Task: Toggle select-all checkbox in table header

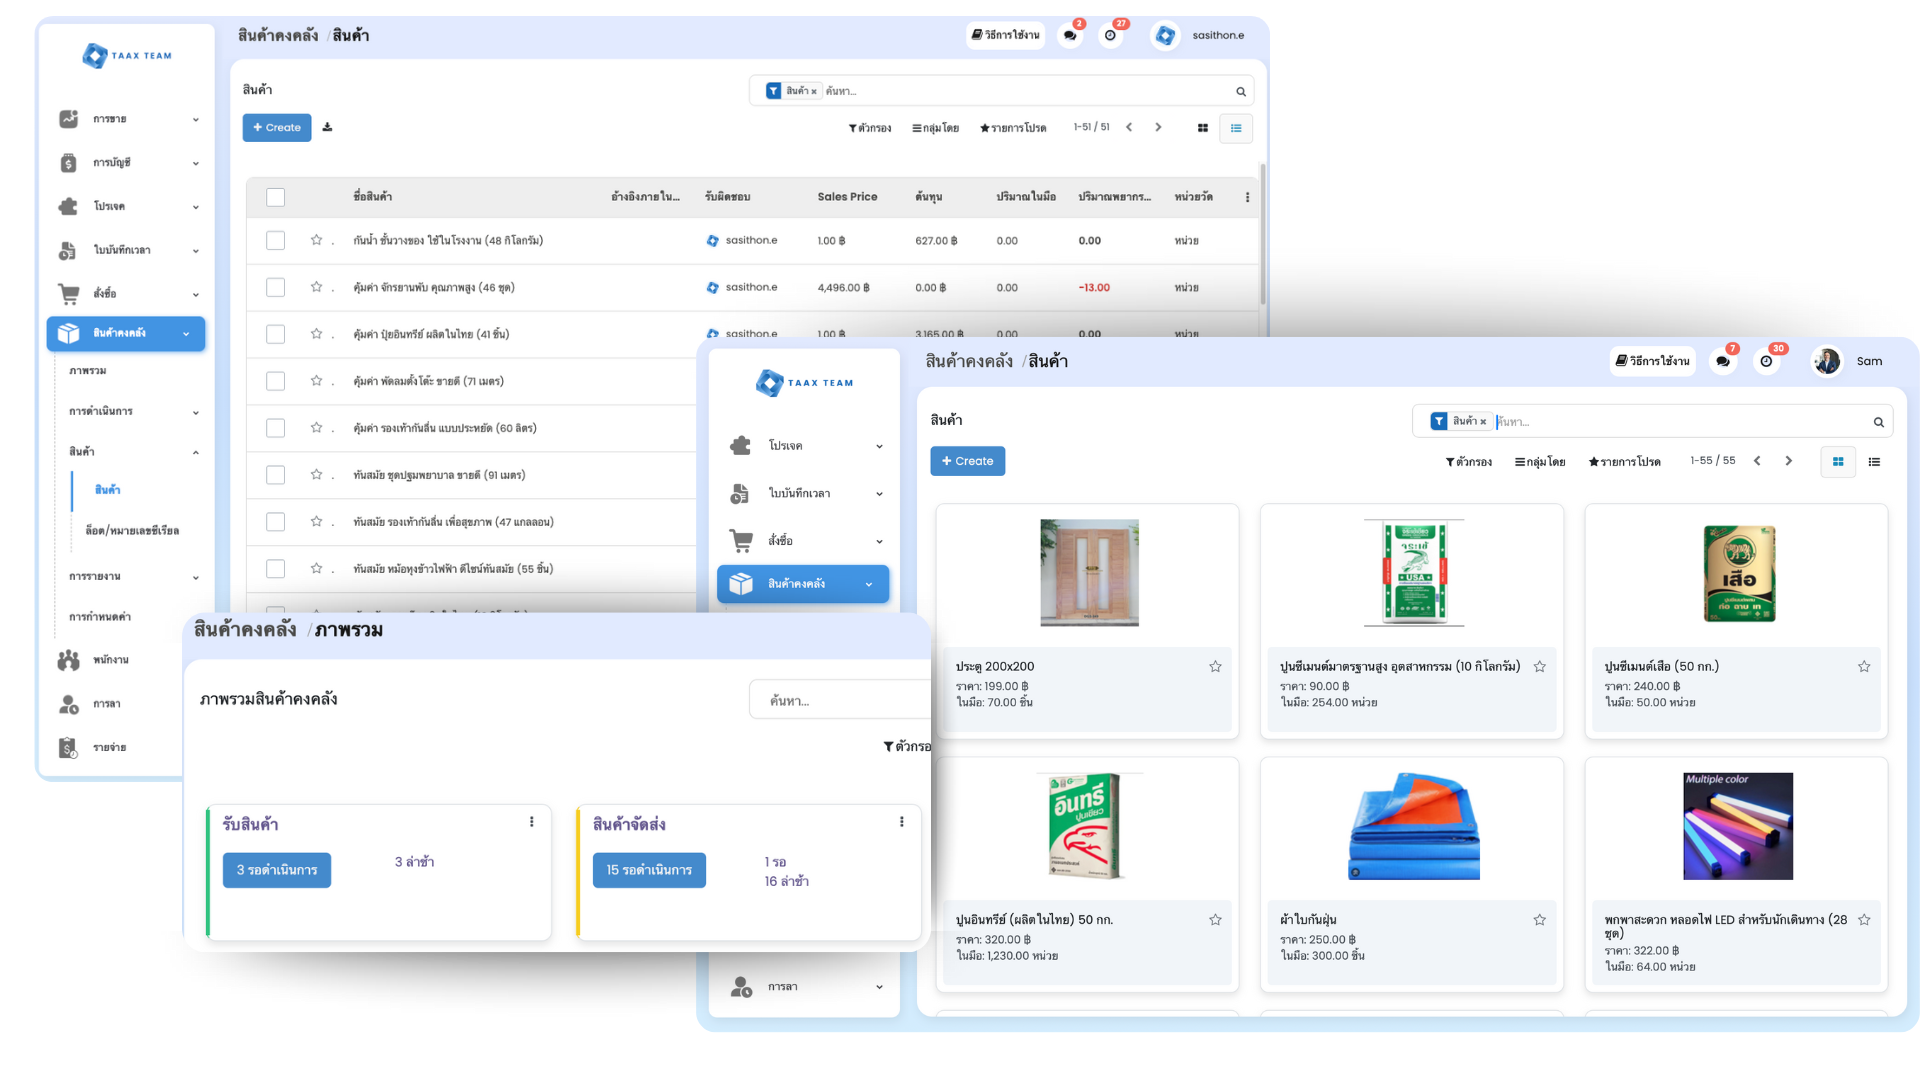Action: 276,197
